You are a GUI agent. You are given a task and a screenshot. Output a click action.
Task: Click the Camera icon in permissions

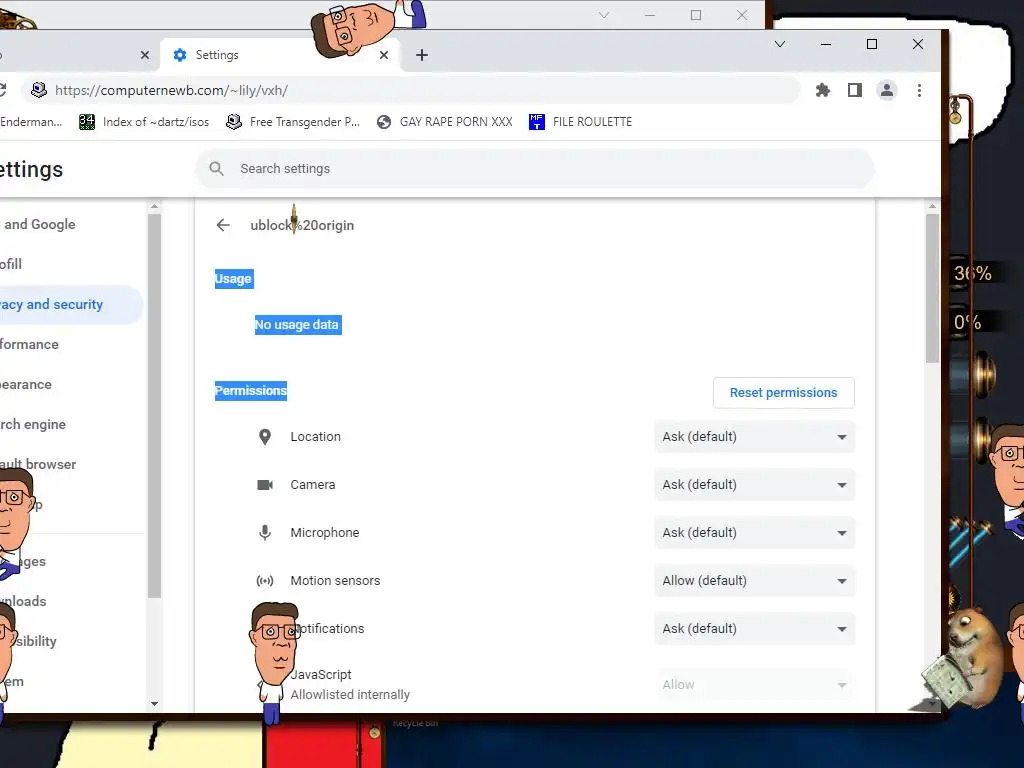pos(265,485)
